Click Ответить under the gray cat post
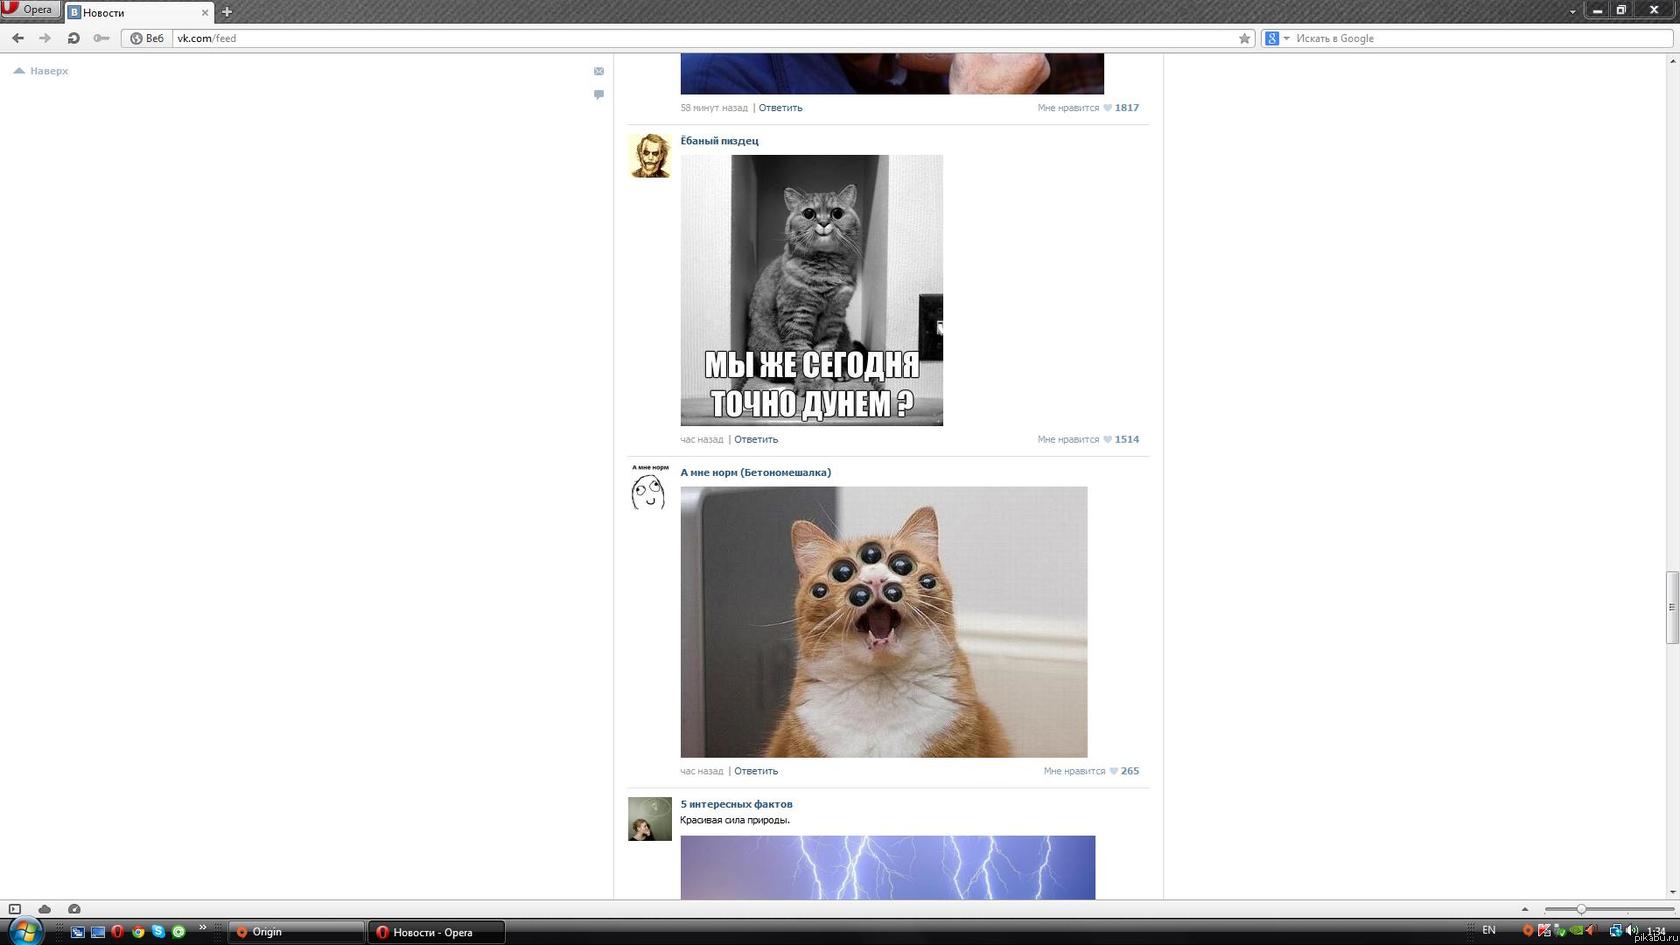 (x=756, y=439)
